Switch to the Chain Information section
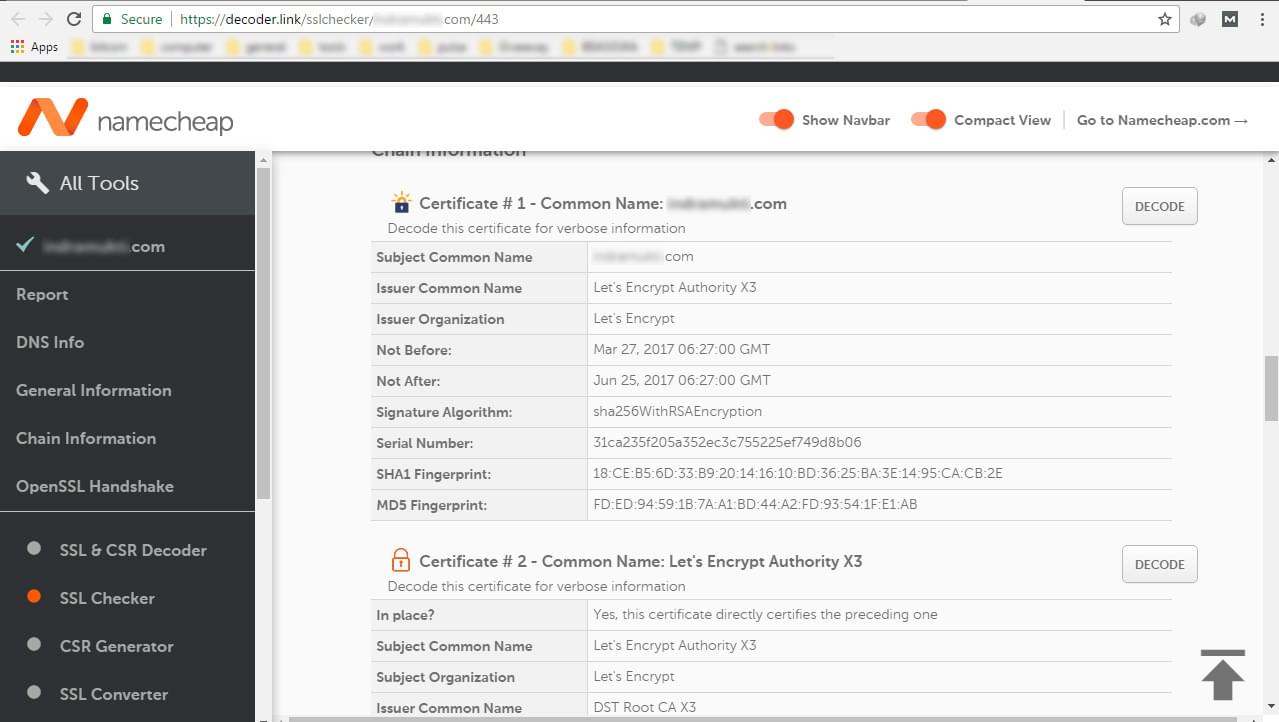Image resolution: width=1279 pixels, height=722 pixels. coord(85,438)
